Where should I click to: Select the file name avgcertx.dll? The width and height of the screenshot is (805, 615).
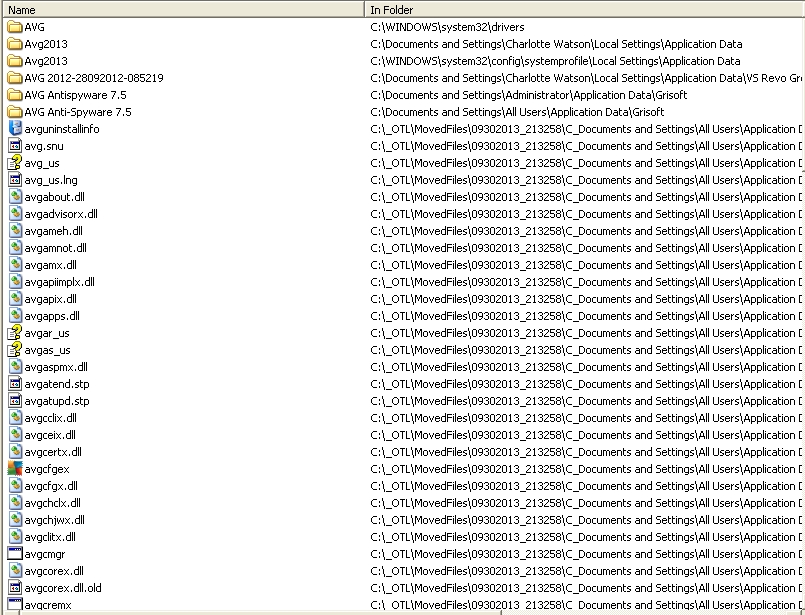pyautogui.click(x=53, y=451)
